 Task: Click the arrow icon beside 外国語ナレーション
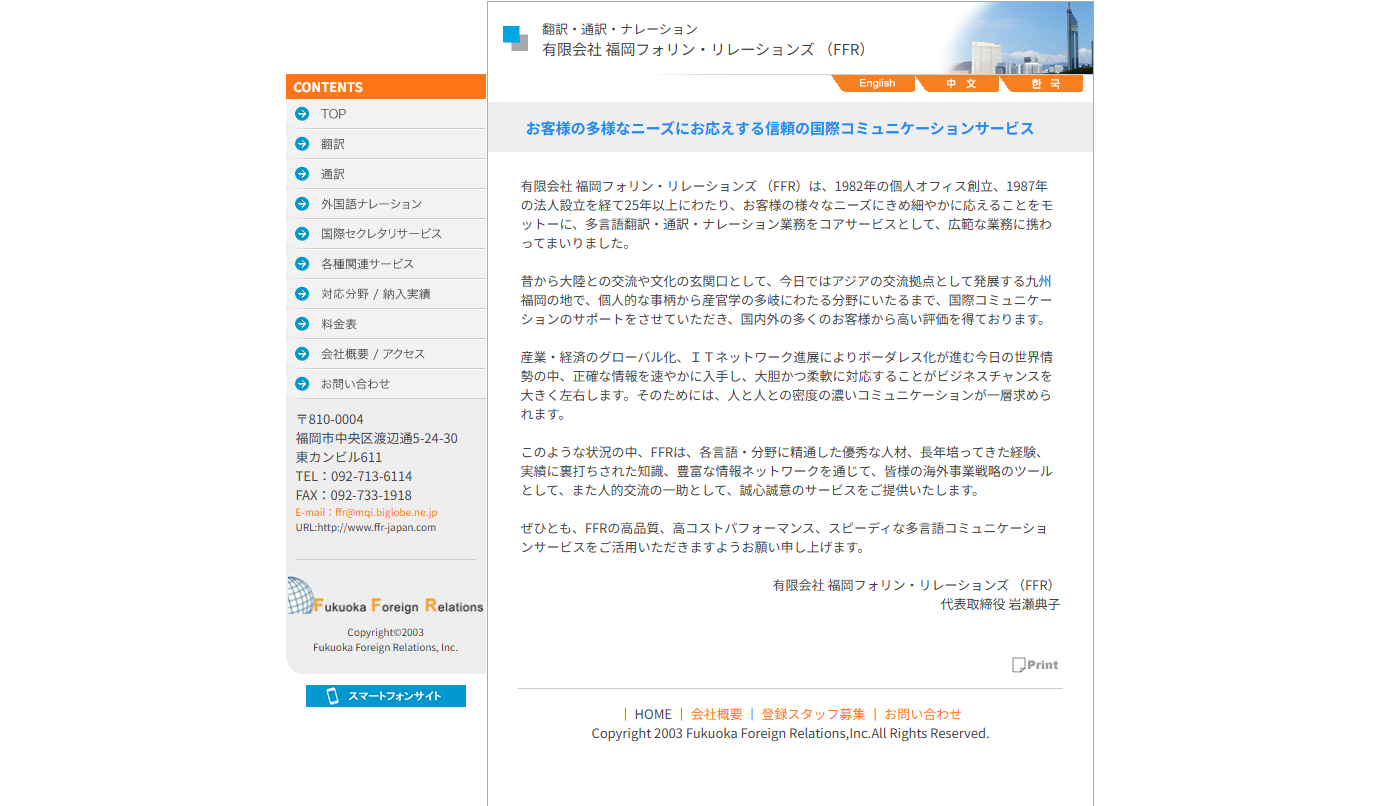pyautogui.click(x=302, y=204)
